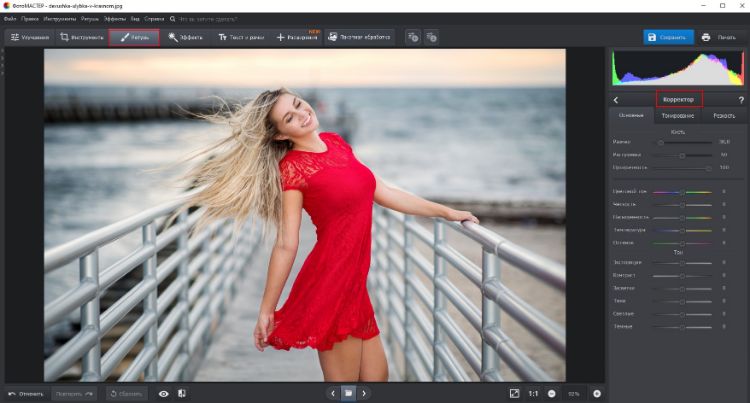Open the Ретушь (Retouch) tab
Image resolution: width=750 pixels, height=403 pixels.
(x=133, y=37)
